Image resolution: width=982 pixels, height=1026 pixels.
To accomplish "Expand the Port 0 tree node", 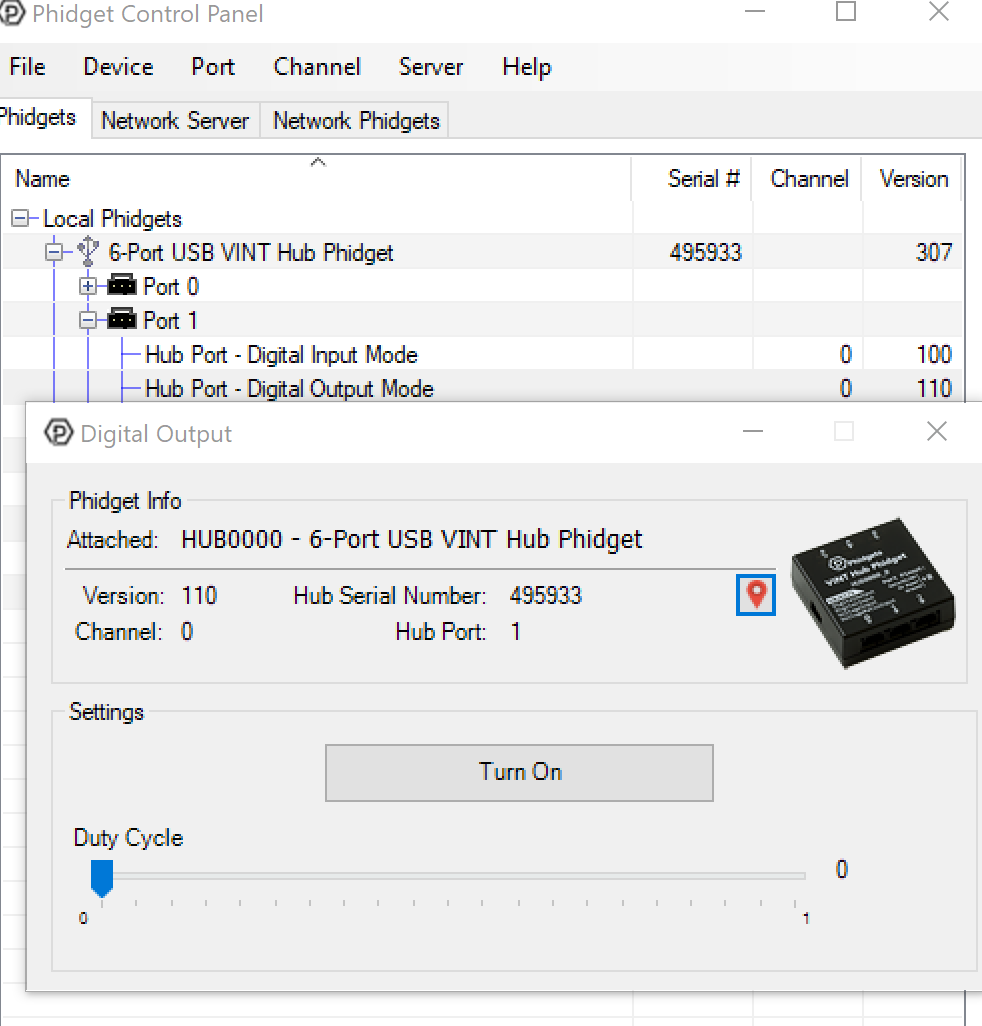I will pos(88,286).
